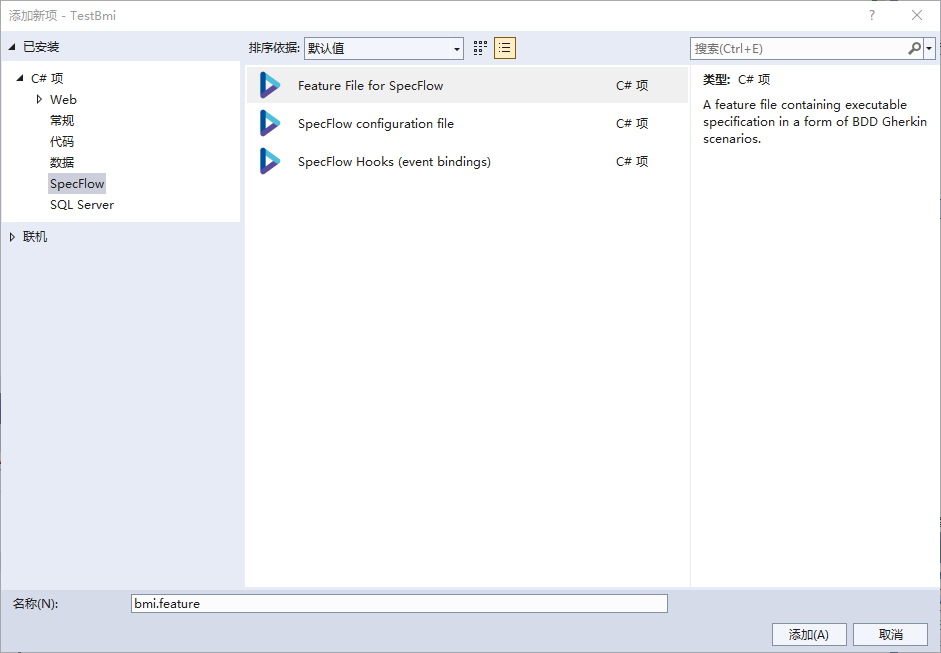Select the Web category label
The height and width of the screenshot is (653, 941).
point(63,100)
